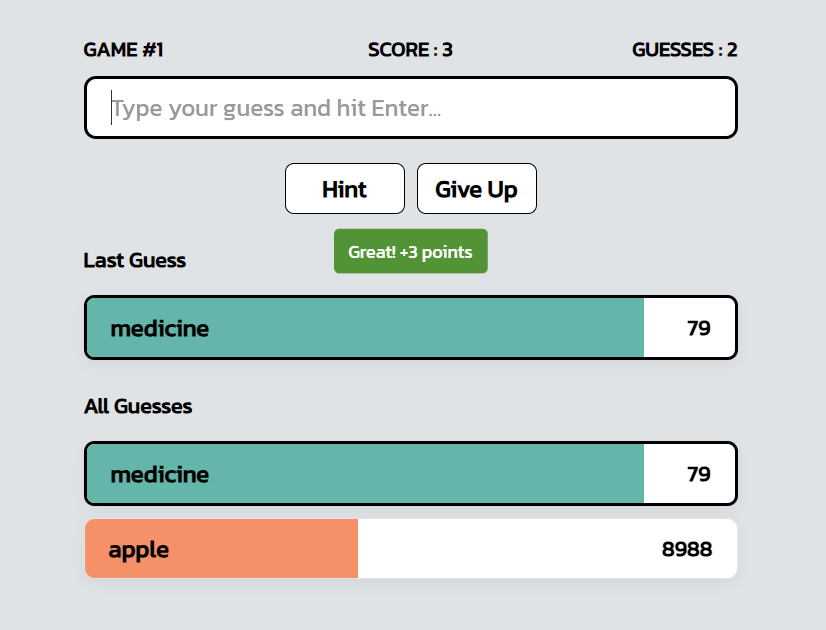Screen dimensions: 826x630
Task: Click the rank number 8988 next to apple
Action: tap(688, 548)
